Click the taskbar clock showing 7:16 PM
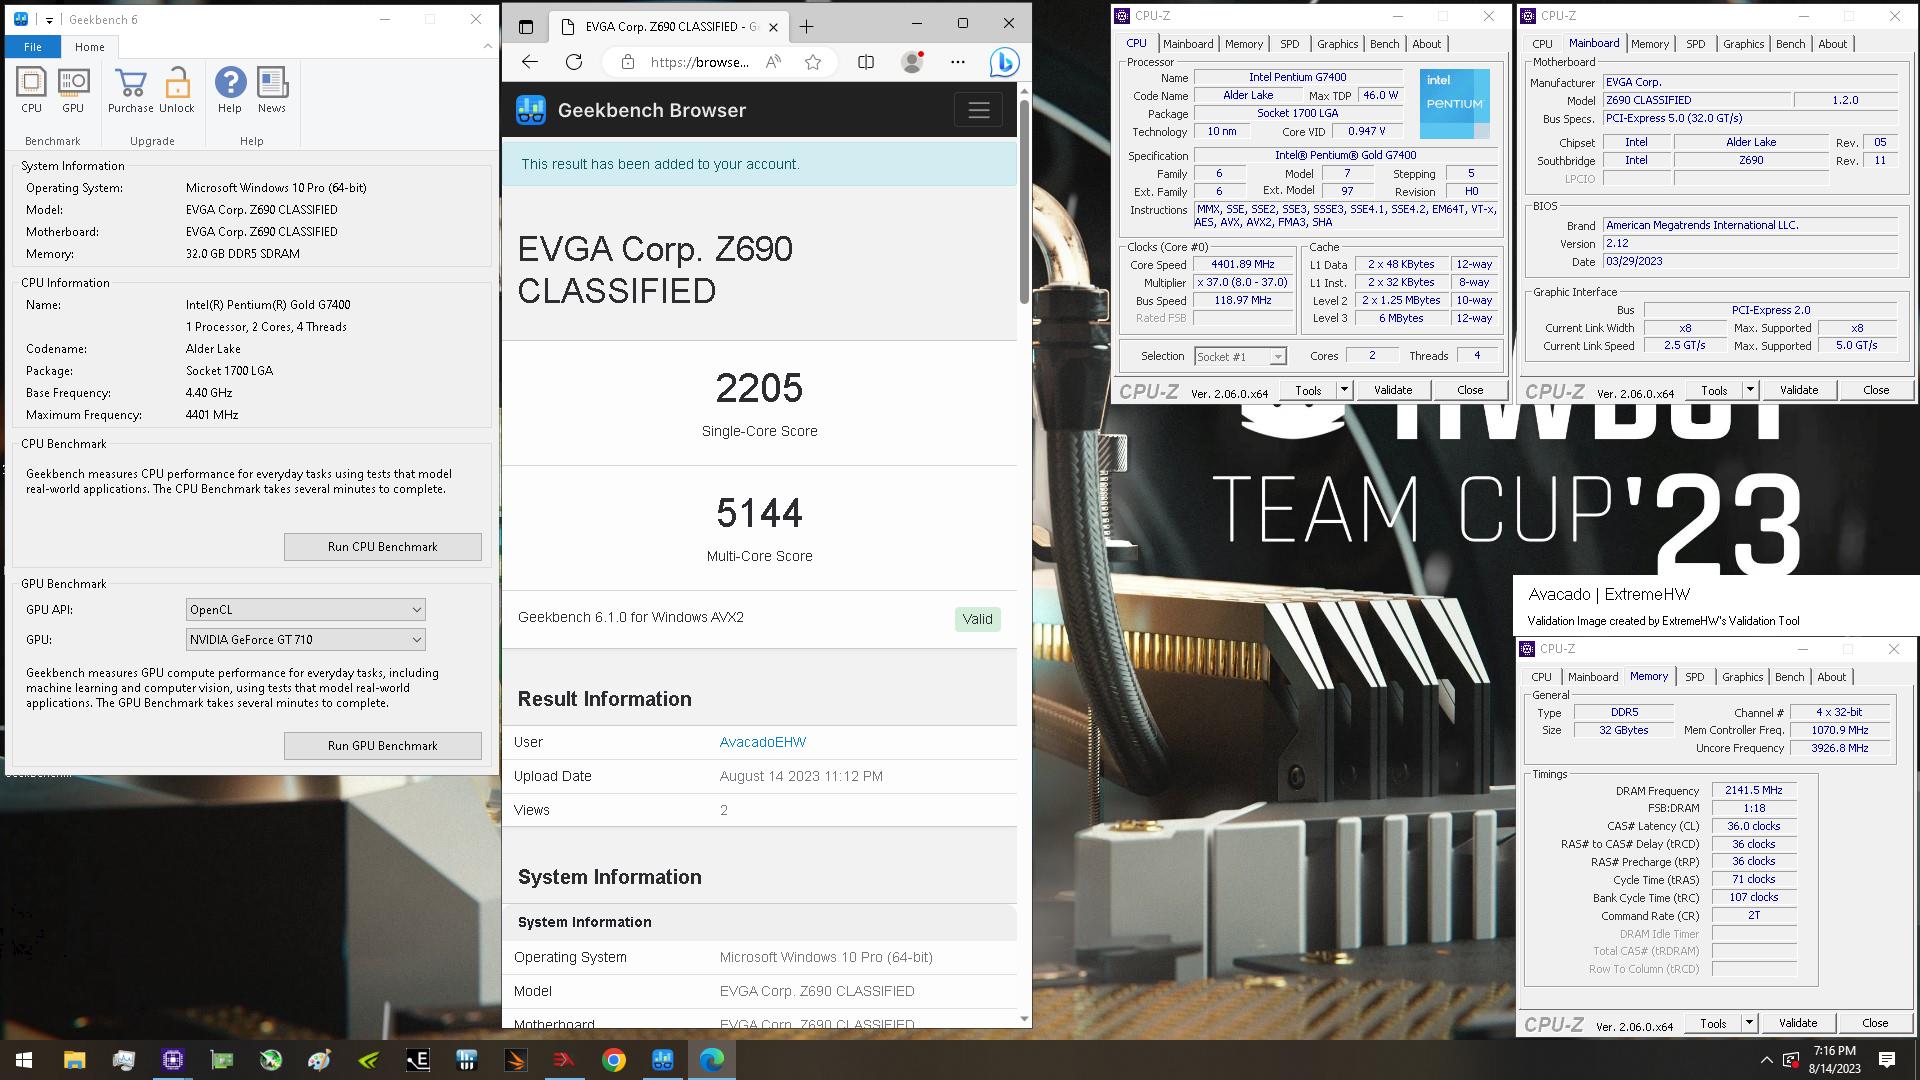This screenshot has height=1080, width=1920. click(x=1835, y=1060)
